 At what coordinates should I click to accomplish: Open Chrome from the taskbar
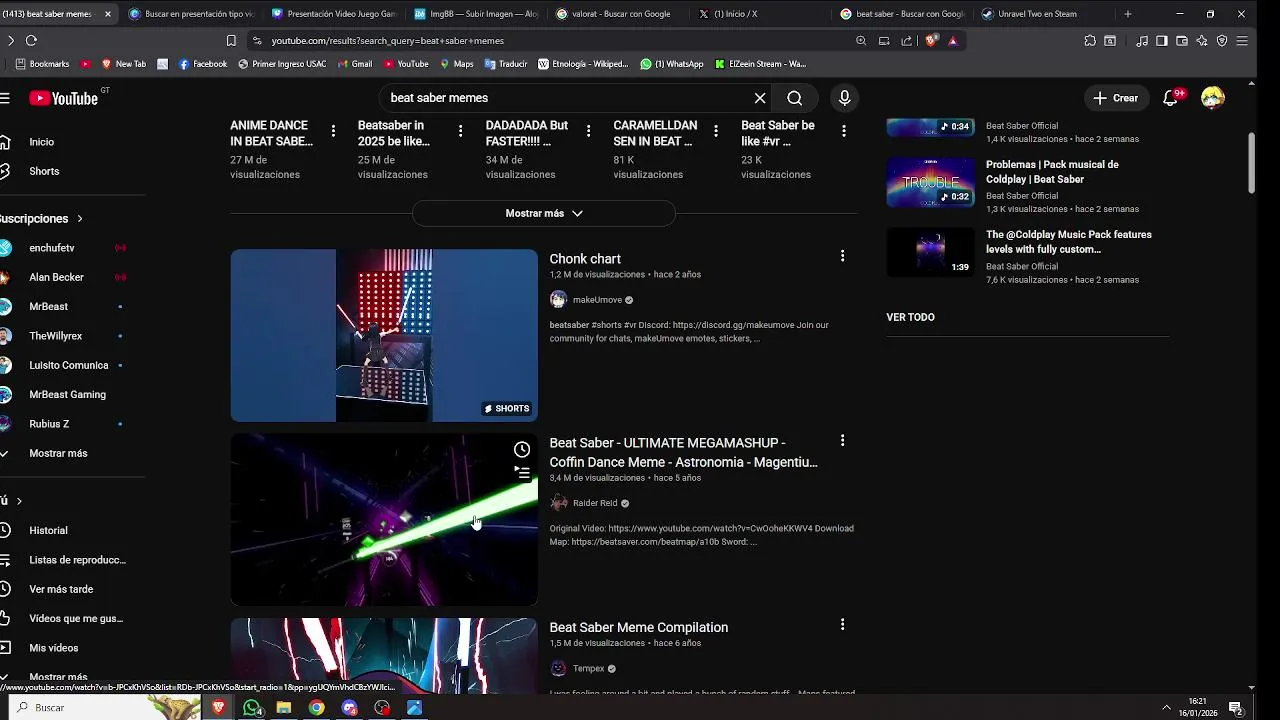317,708
